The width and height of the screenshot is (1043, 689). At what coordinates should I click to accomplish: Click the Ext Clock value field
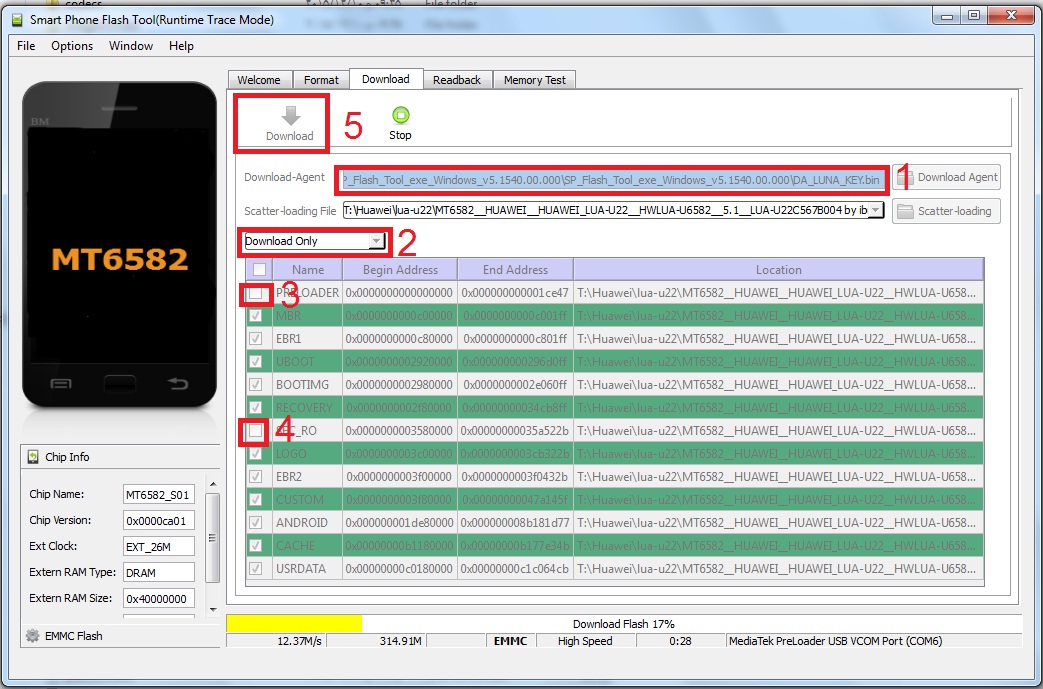[x=159, y=547]
